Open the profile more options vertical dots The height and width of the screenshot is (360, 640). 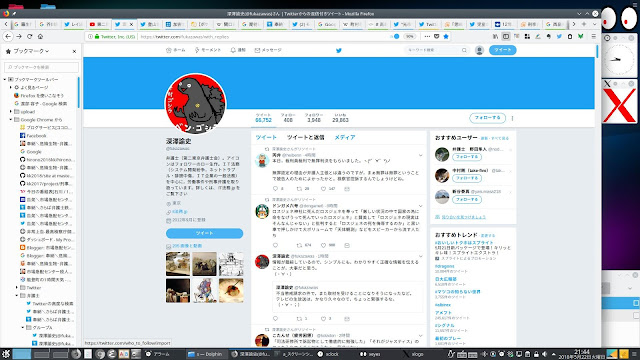[512, 118]
